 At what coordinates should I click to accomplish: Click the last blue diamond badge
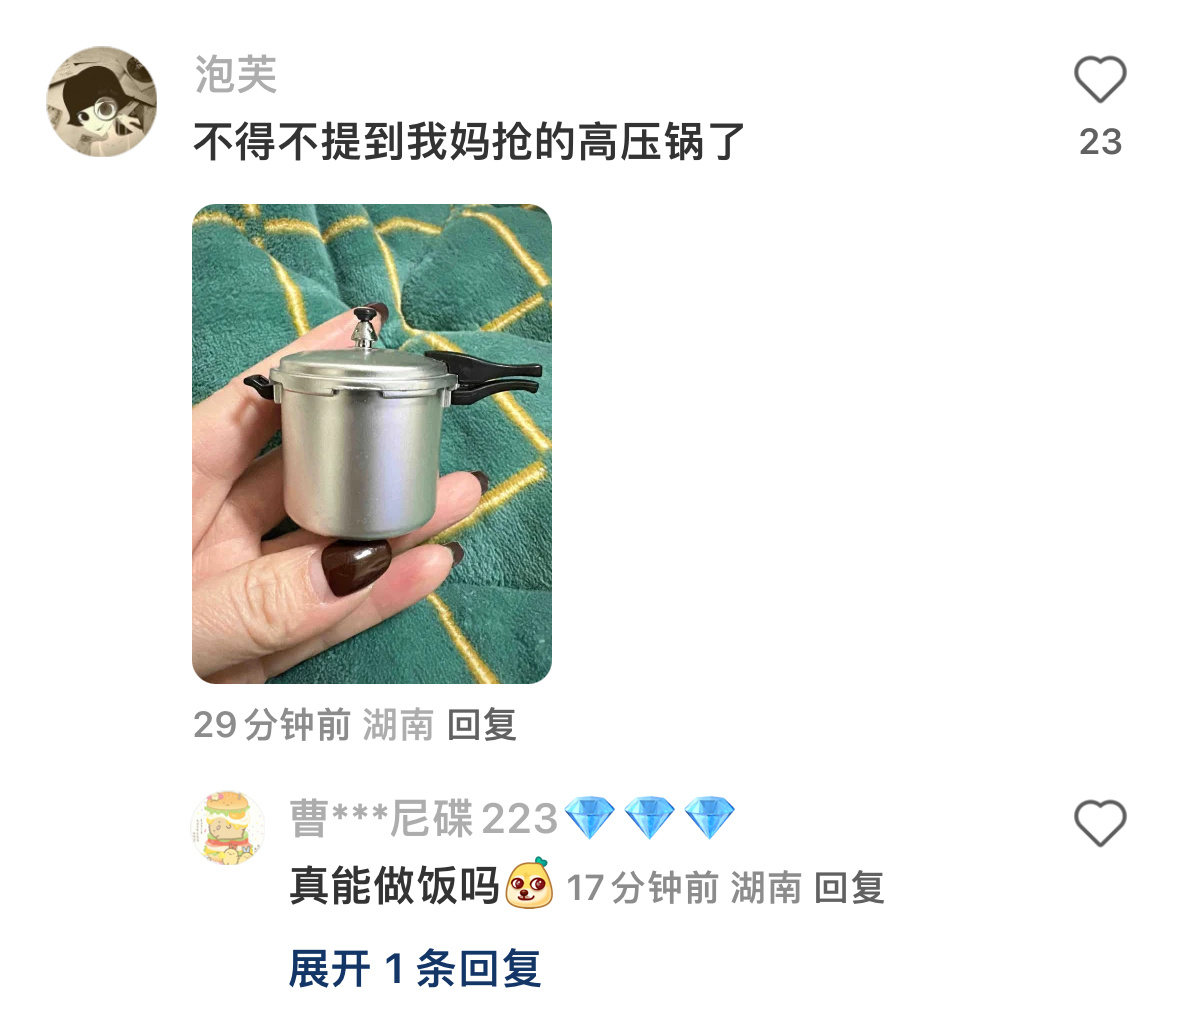[710, 818]
